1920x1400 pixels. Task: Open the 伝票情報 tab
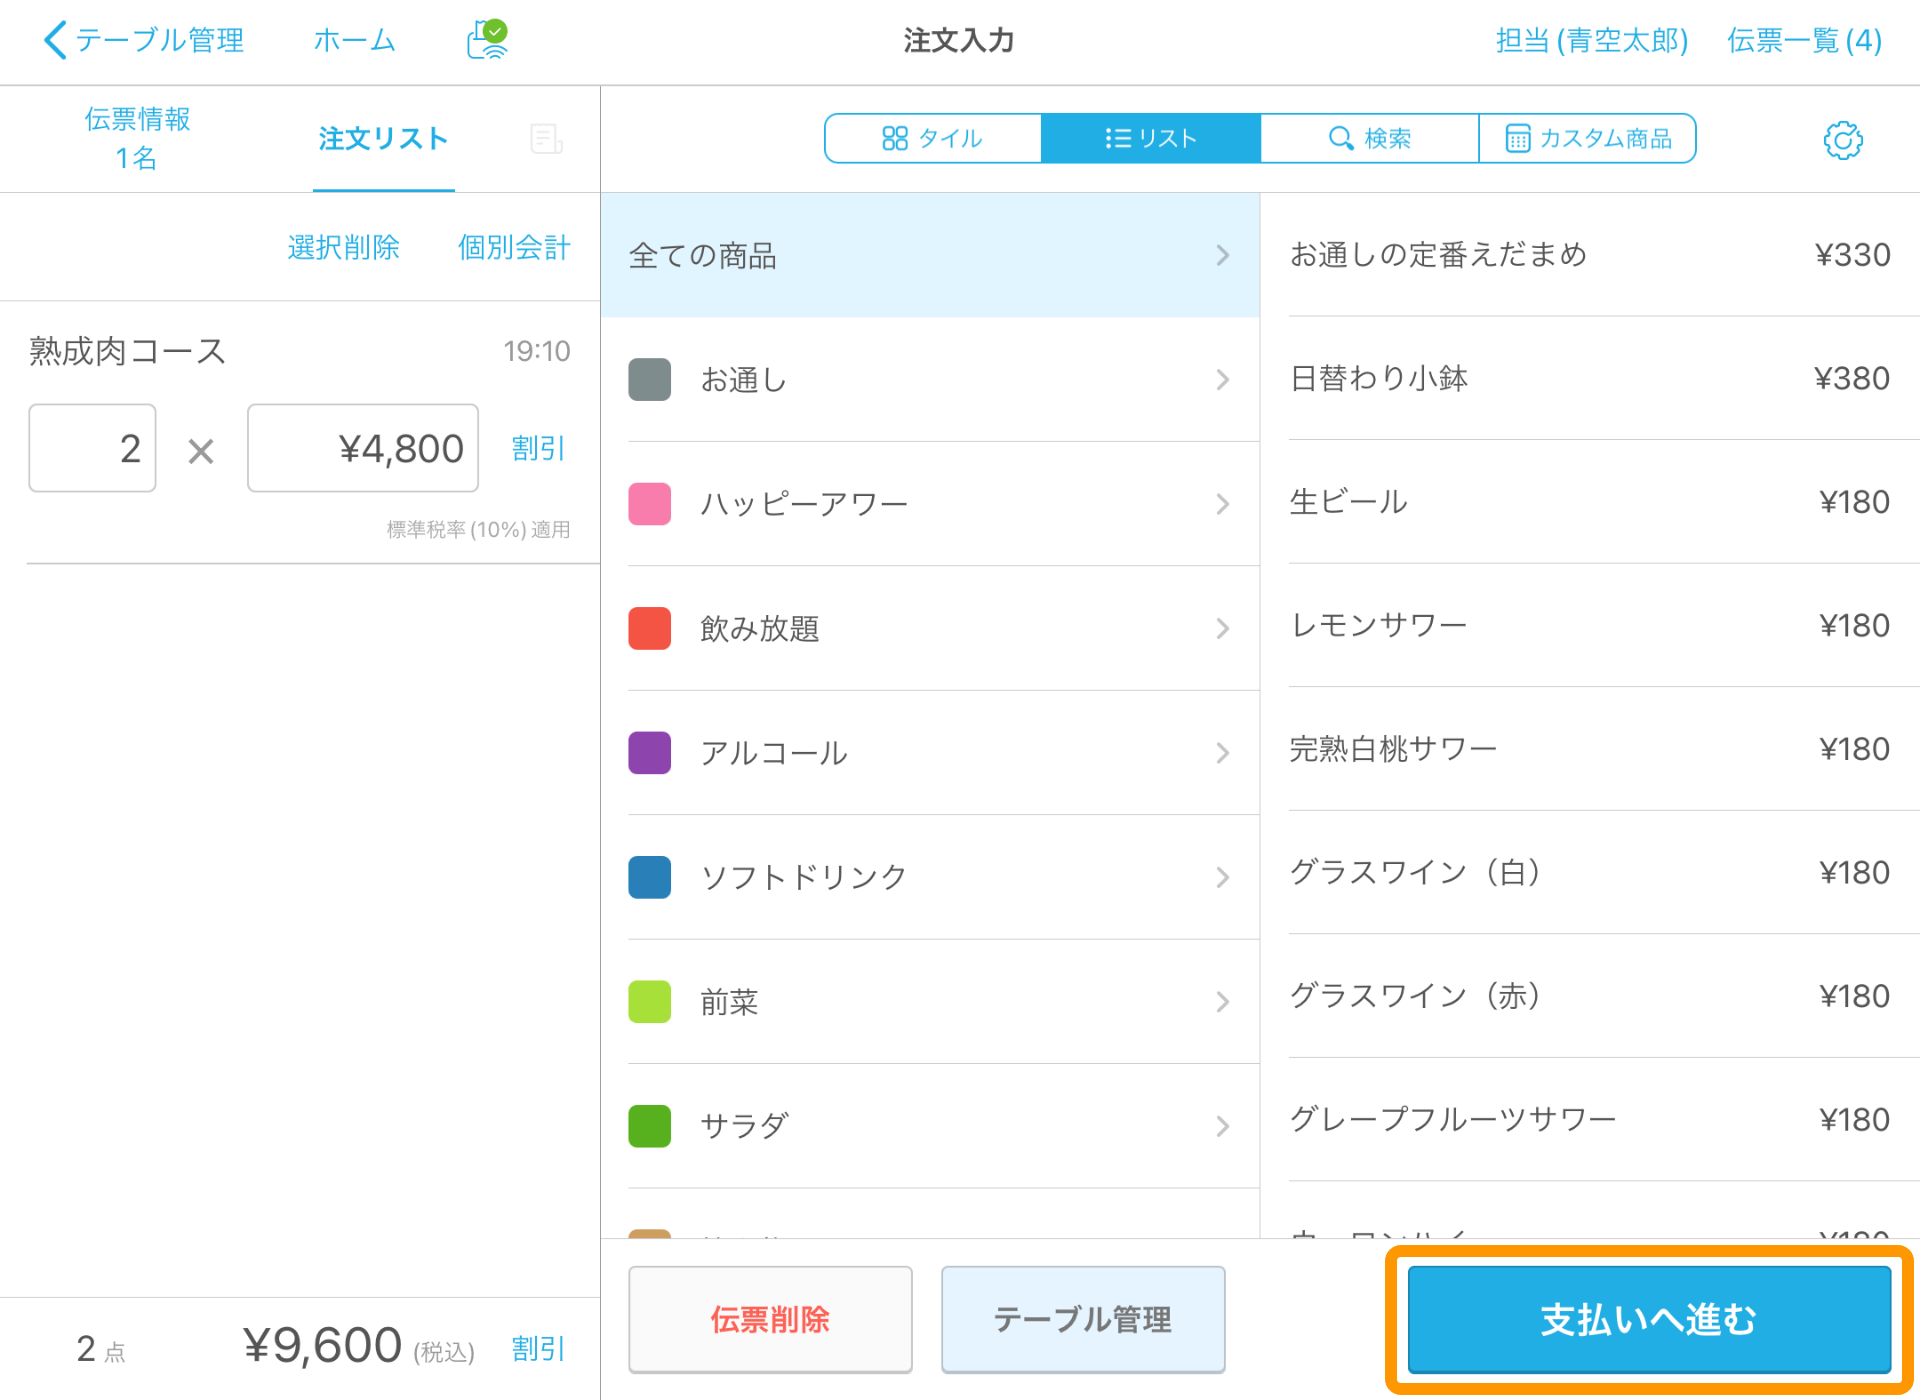point(137,138)
